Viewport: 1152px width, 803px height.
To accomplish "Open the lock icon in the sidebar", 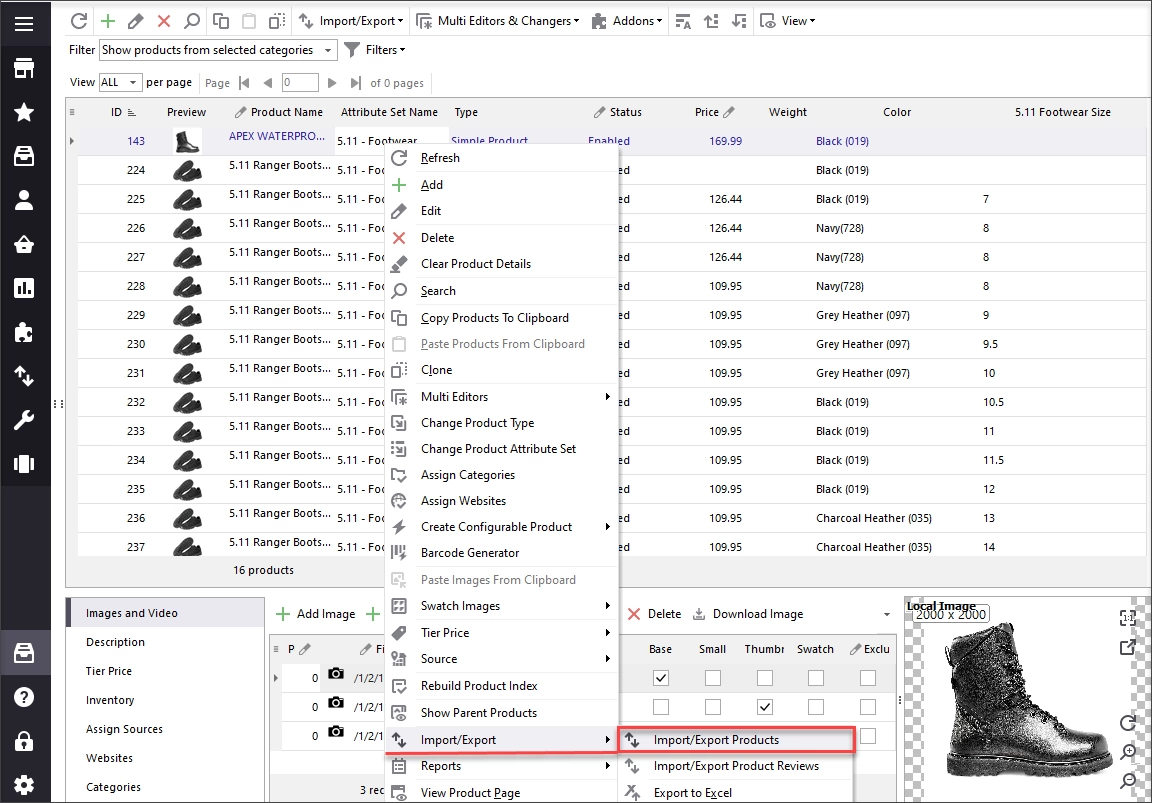I will 24,741.
